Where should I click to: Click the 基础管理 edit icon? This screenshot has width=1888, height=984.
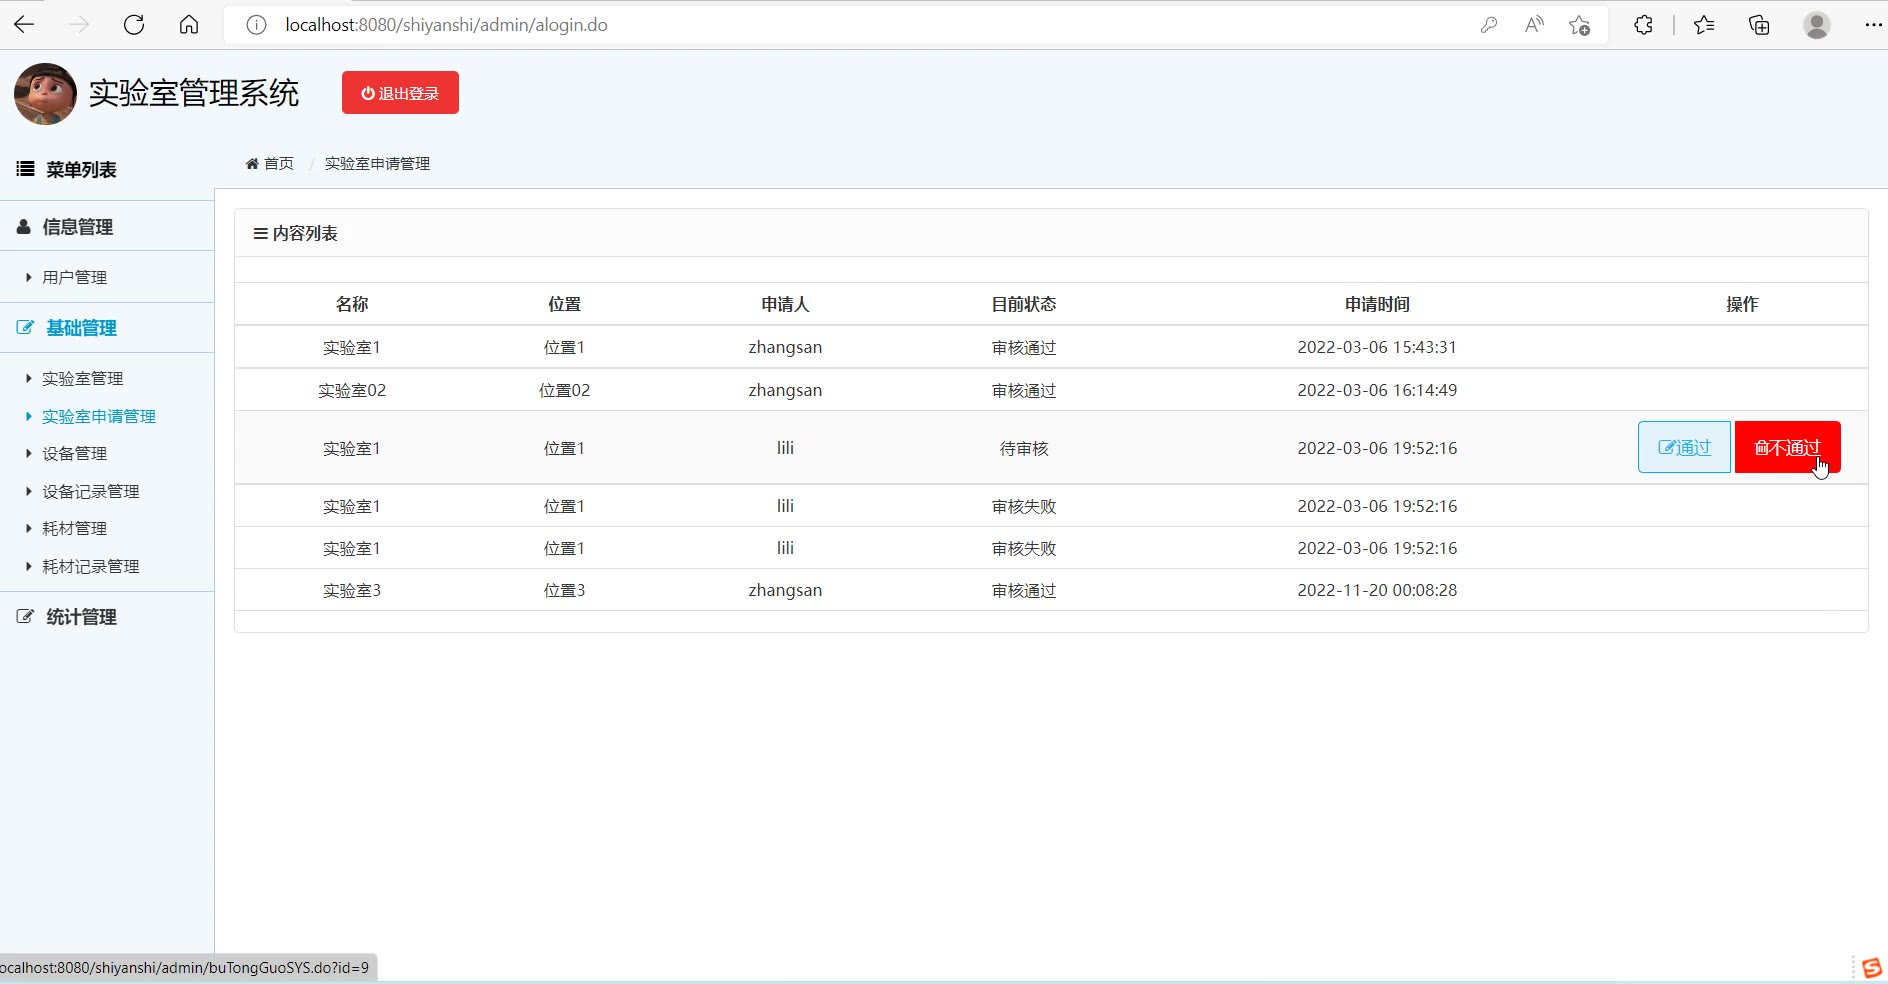25,328
